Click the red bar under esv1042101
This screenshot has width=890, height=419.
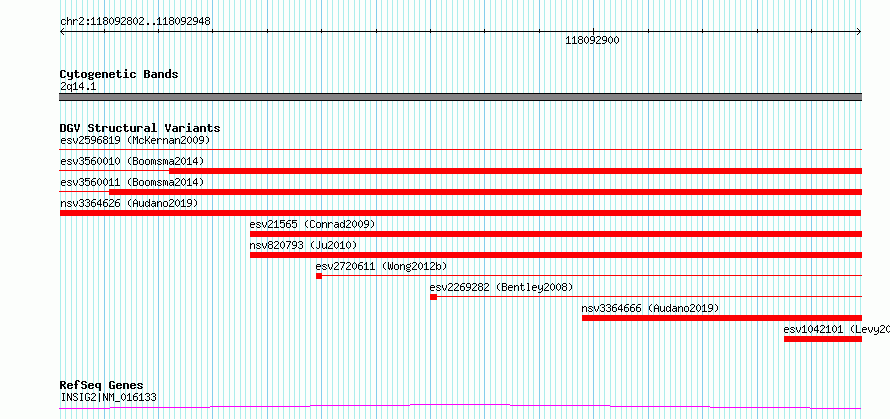coord(823,339)
